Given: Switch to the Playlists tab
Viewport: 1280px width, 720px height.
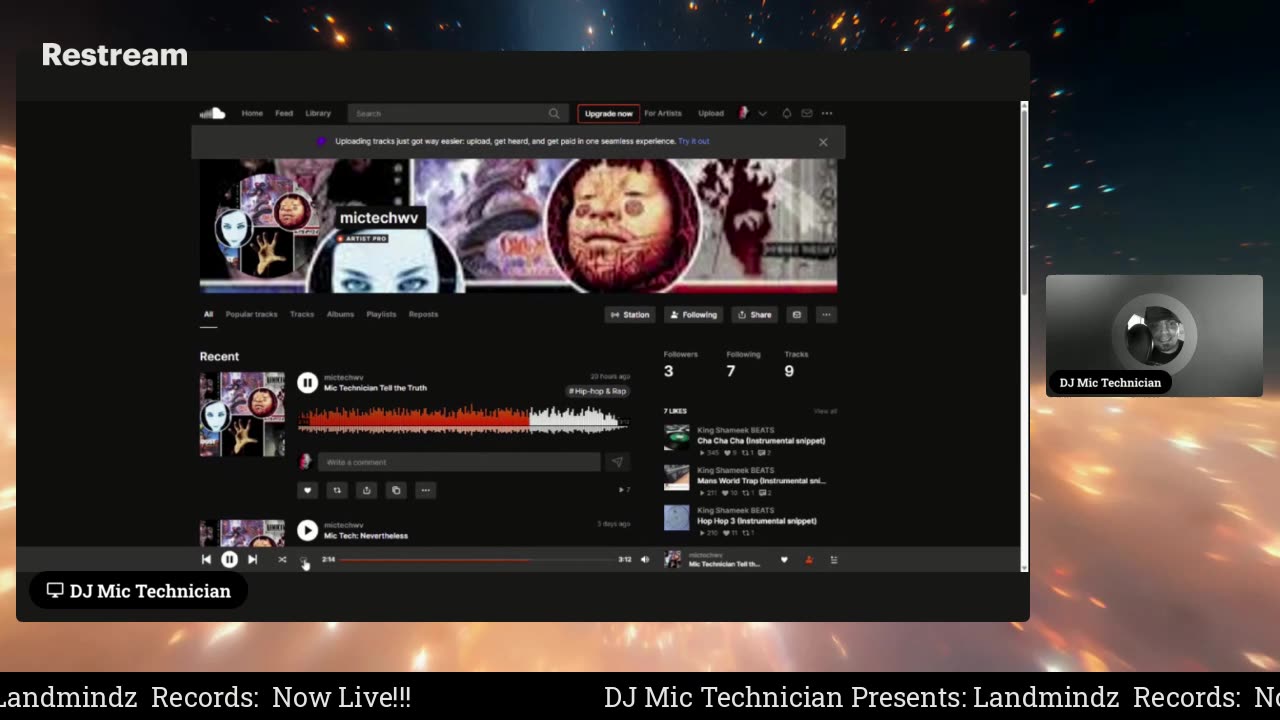Looking at the screenshot, I should pyautogui.click(x=381, y=314).
